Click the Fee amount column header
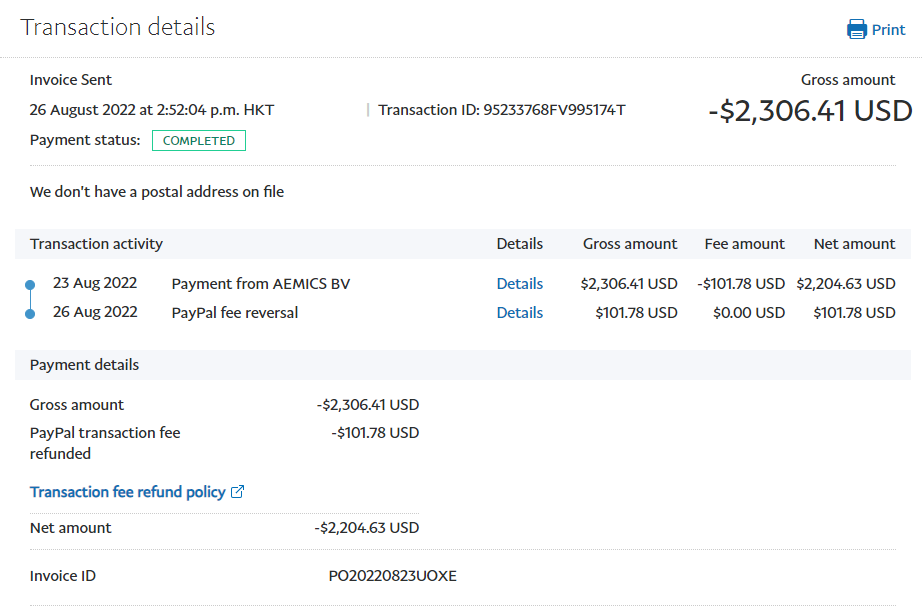 (744, 244)
